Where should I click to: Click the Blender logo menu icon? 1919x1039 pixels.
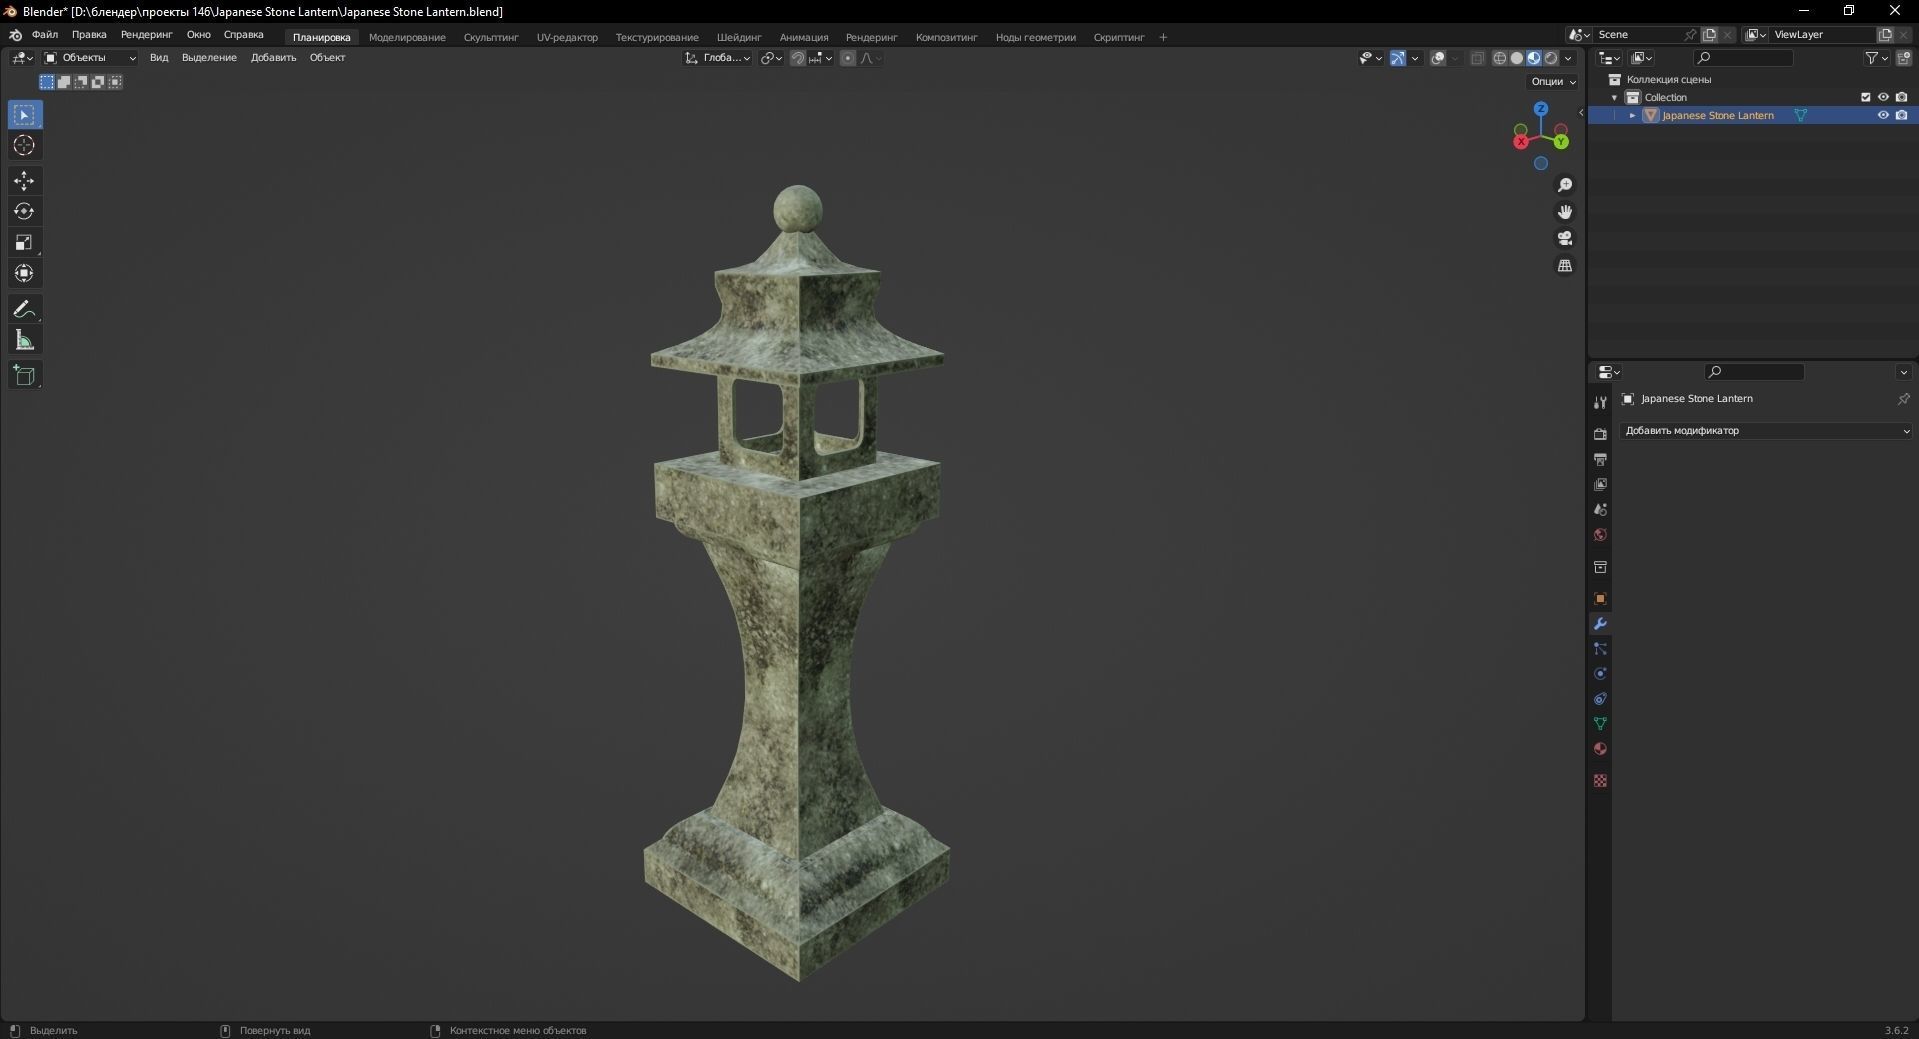tap(15, 35)
